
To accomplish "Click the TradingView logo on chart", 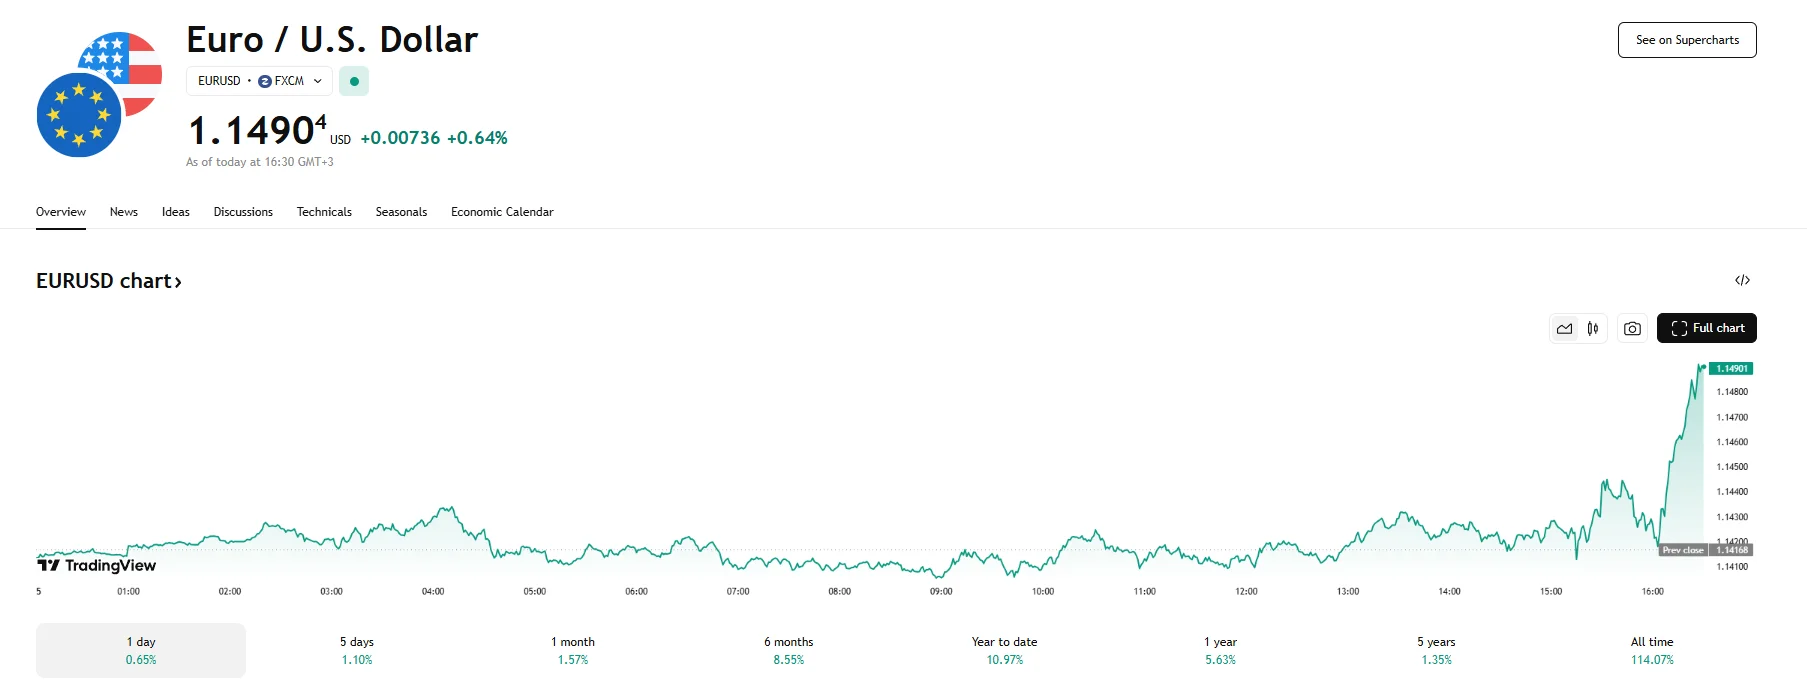I will [97, 565].
